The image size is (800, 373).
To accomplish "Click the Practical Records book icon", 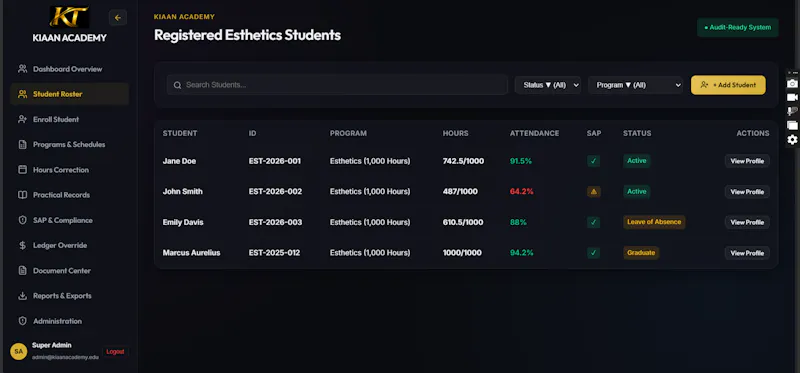I will pyautogui.click(x=22, y=195).
